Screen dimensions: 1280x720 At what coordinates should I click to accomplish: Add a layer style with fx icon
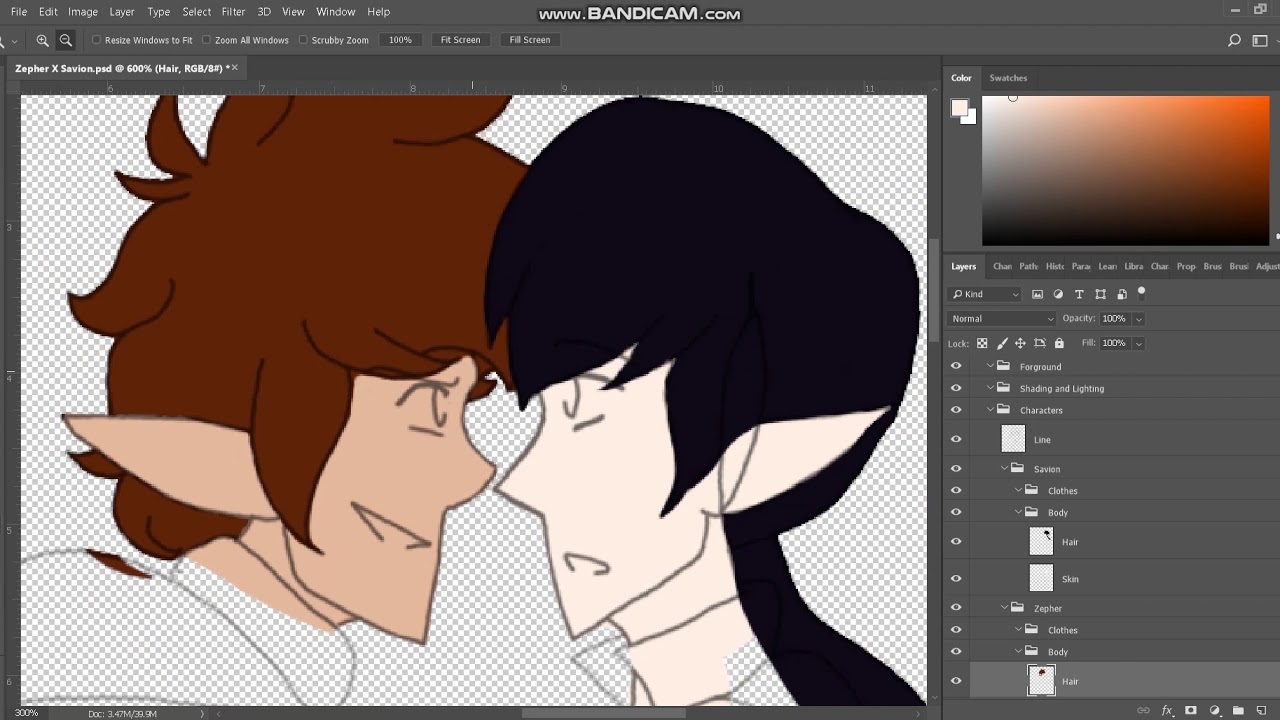tap(1167, 711)
